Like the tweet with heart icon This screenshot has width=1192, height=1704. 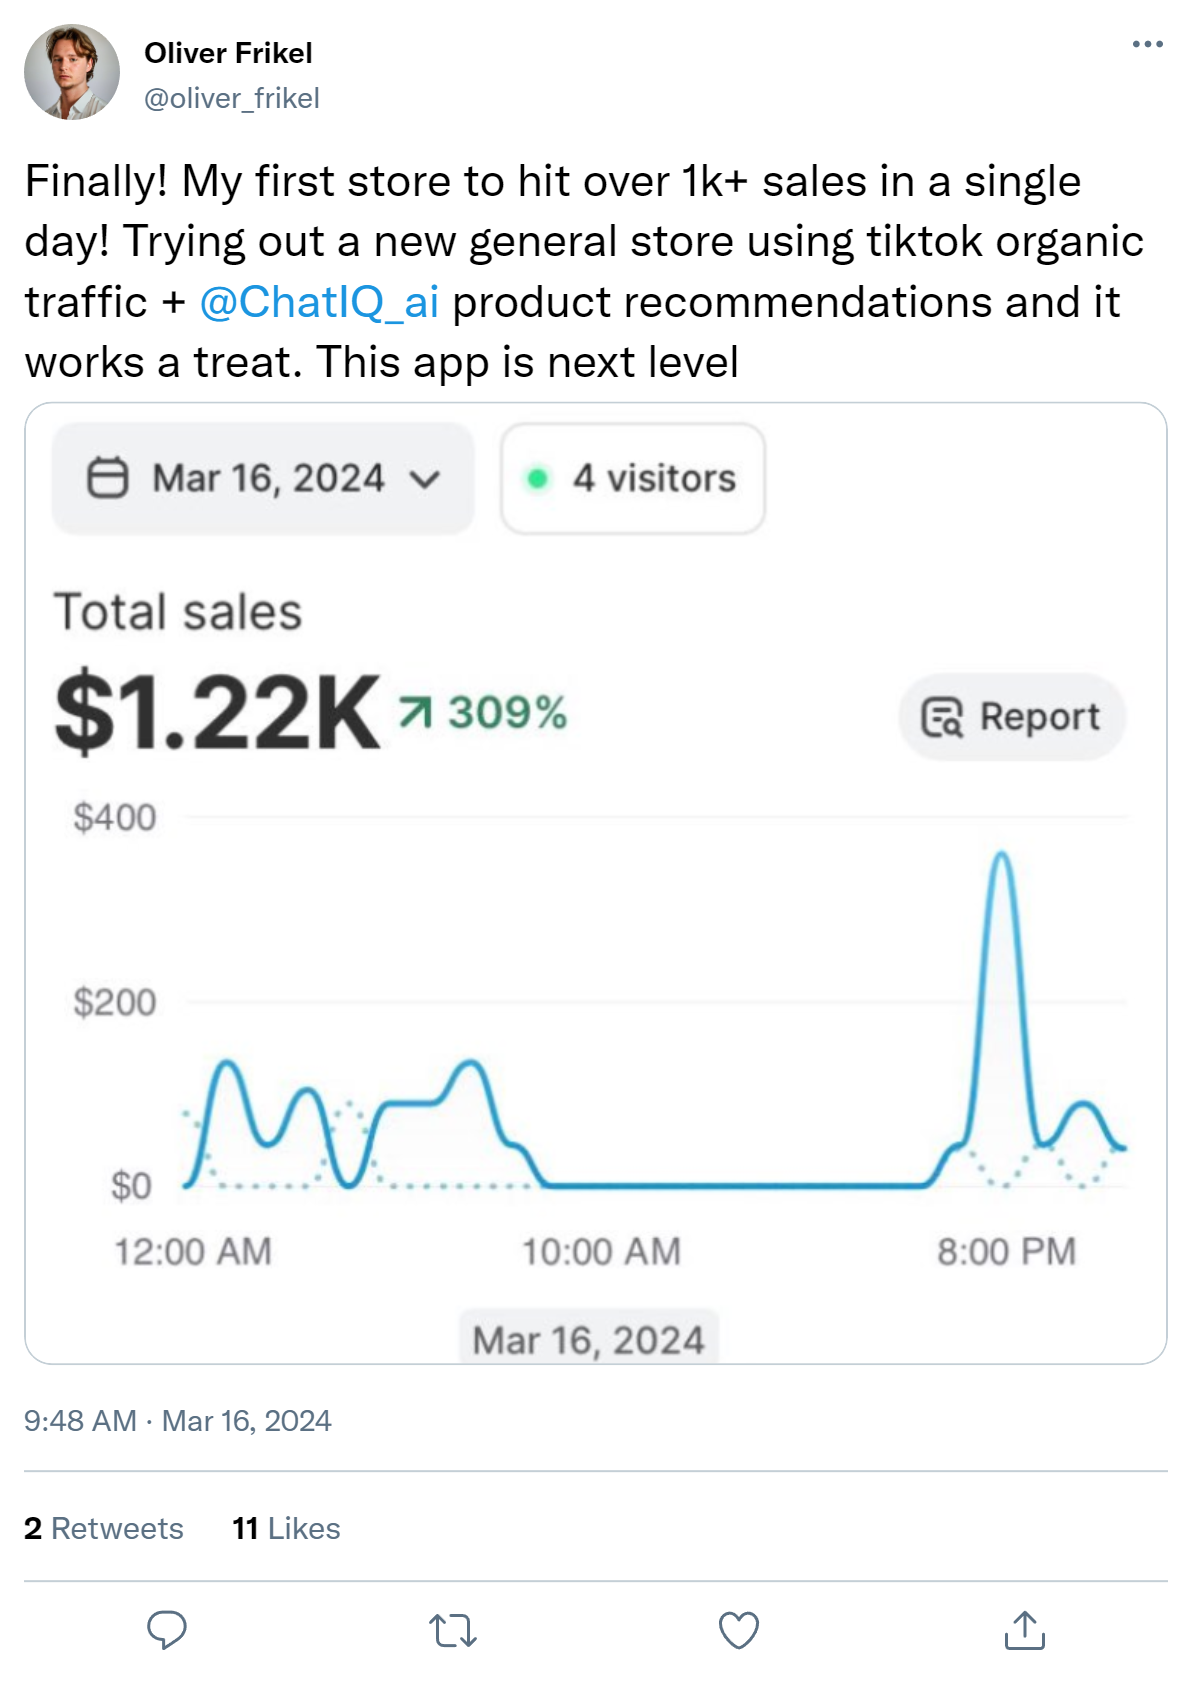(739, 1630)
